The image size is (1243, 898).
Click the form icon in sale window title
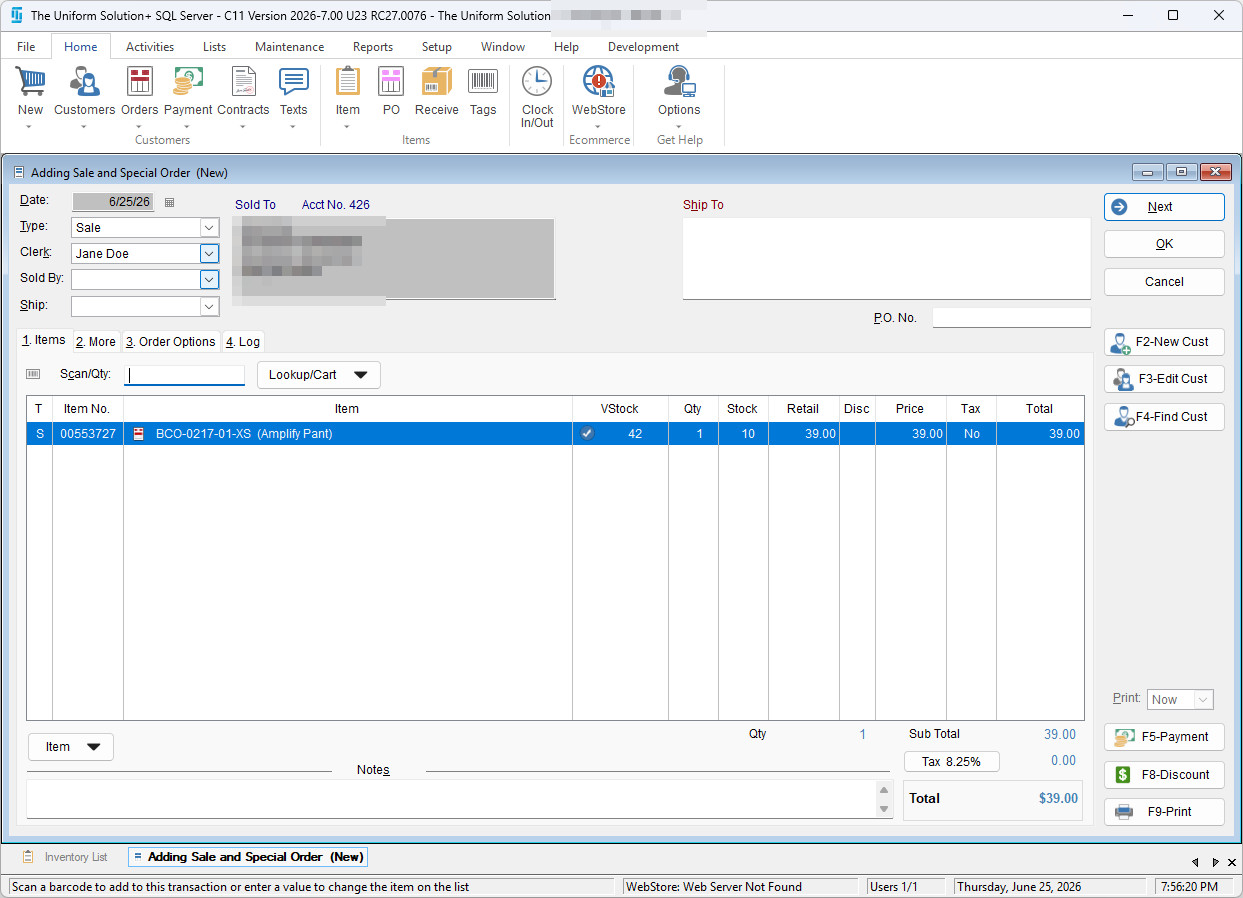pos(19,172)
